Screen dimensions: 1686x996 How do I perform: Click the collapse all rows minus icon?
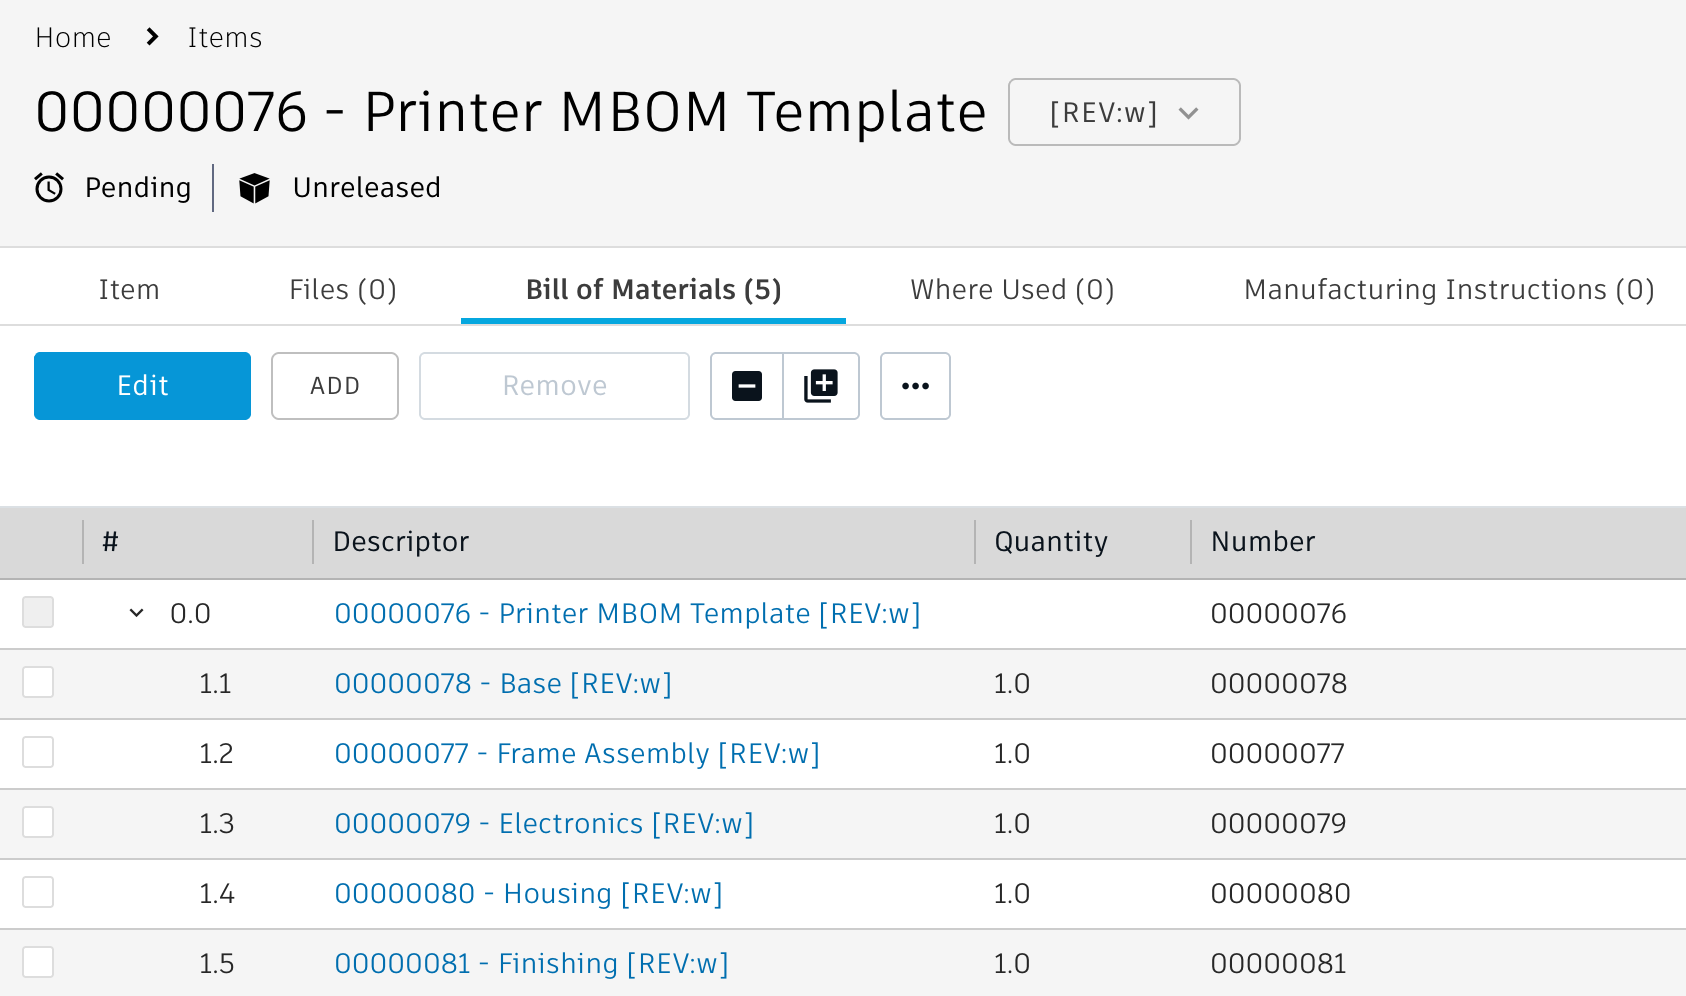click(747, 386)
